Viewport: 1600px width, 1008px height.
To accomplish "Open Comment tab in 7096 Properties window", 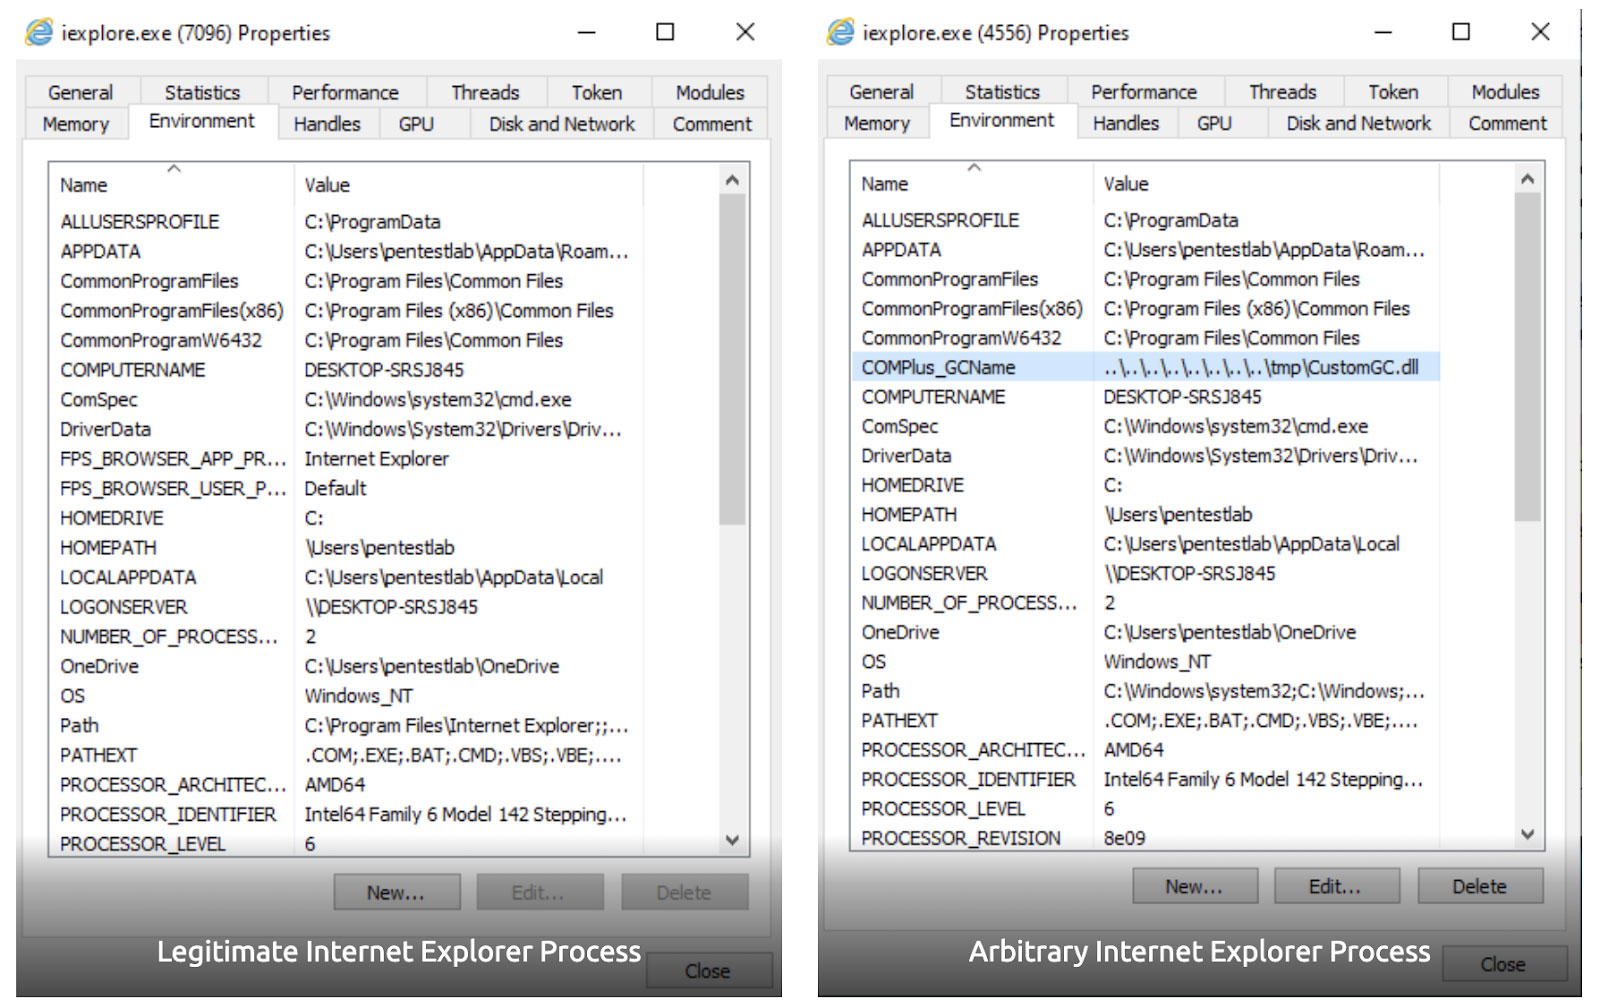I will pos(712,124).
